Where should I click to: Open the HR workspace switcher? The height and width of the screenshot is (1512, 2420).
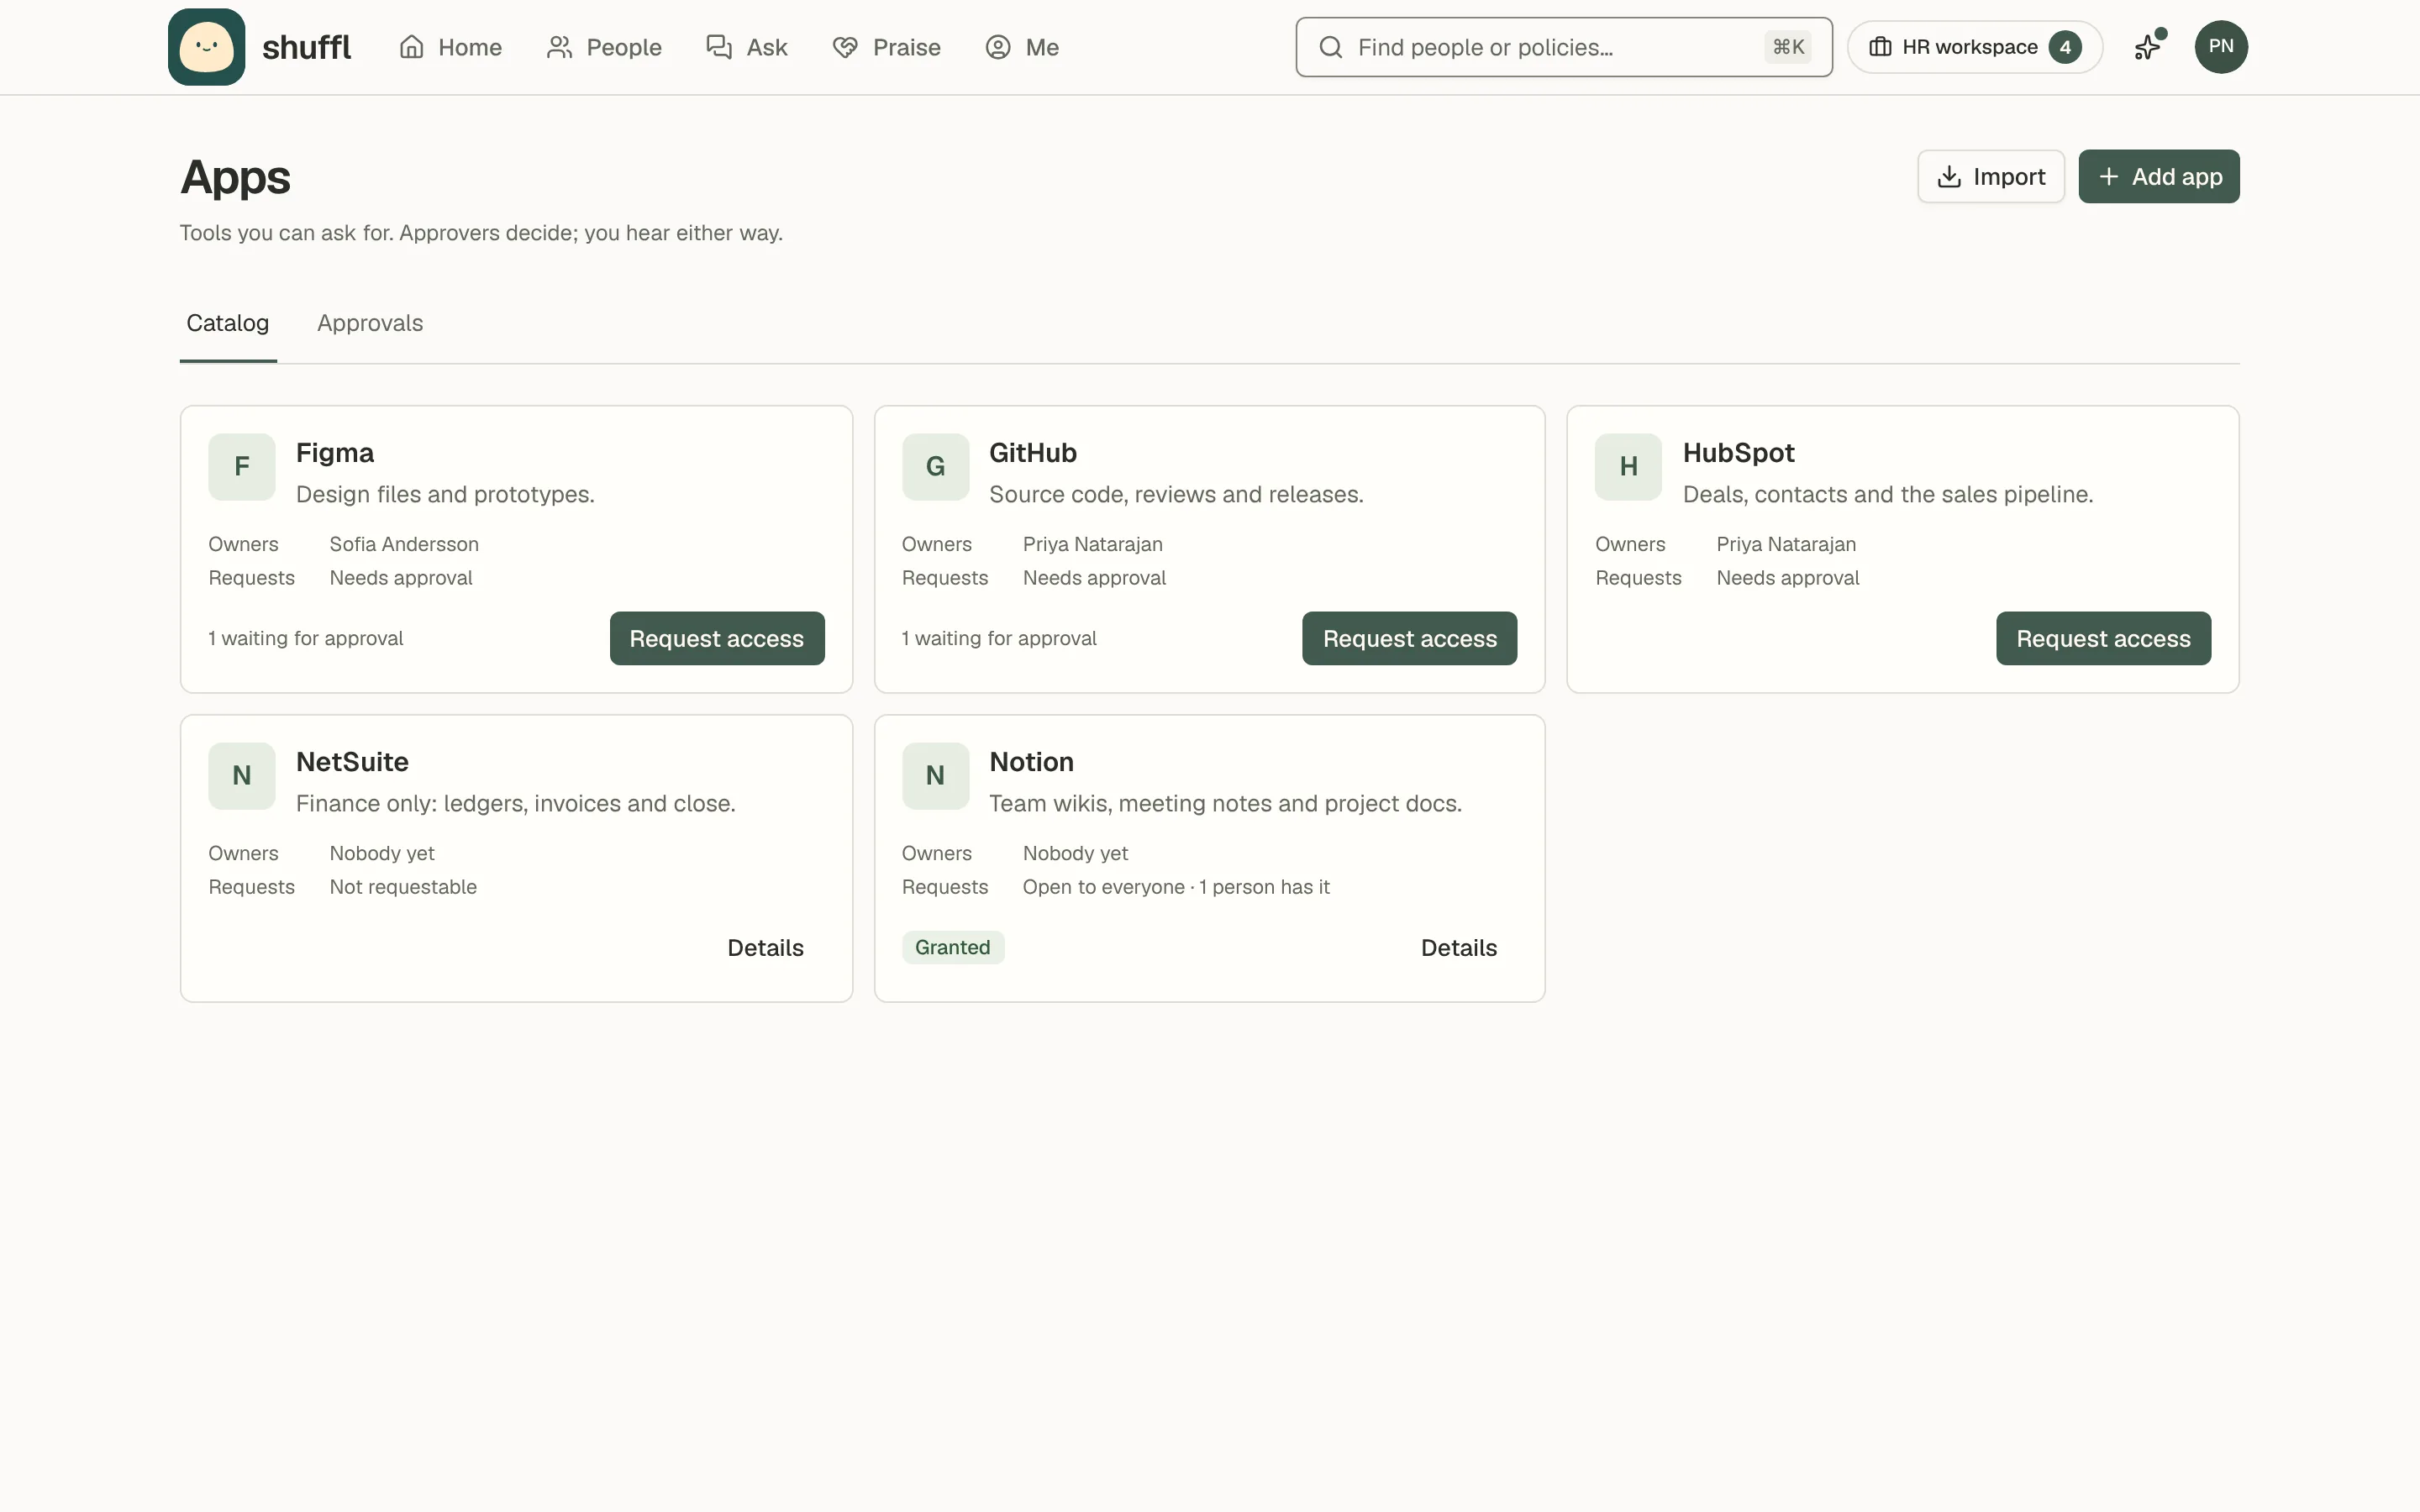(x=1974, y=47)
